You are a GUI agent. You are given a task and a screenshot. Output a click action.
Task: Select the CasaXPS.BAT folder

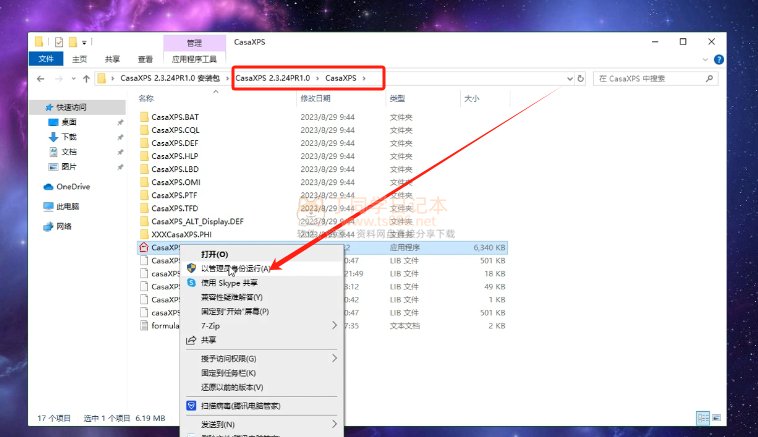(175, 117)
